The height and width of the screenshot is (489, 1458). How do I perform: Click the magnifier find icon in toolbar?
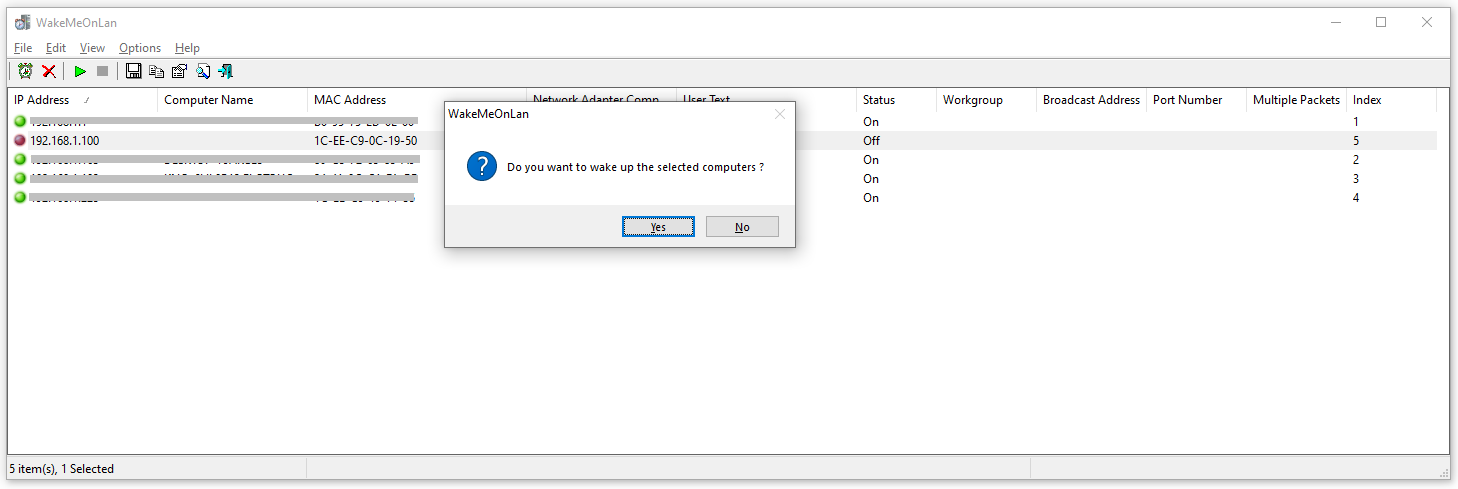tap(203, 71)
